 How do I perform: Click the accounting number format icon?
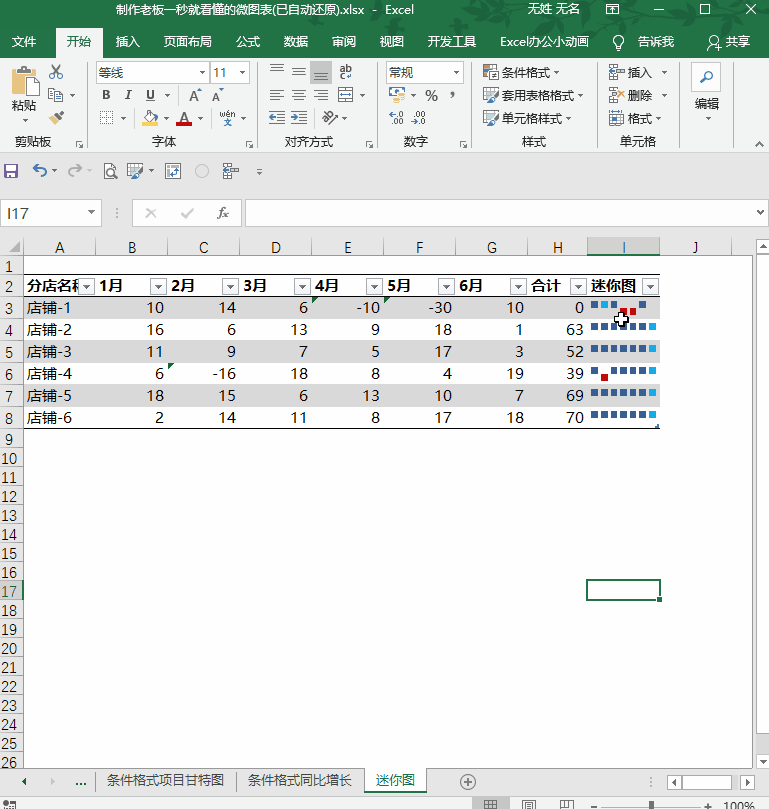(397, 95)
